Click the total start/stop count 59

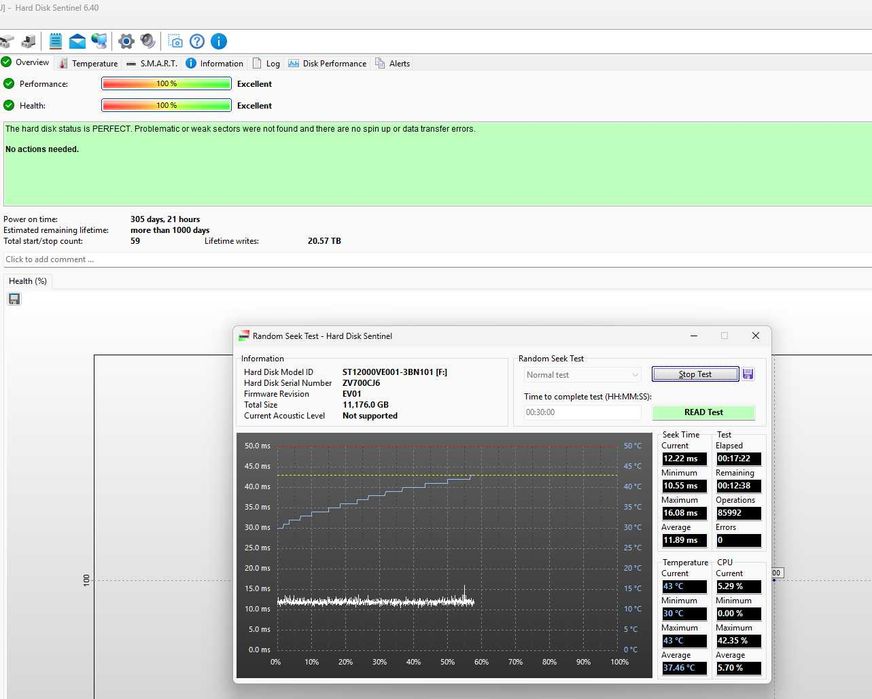pyautogui.click(x=135, y=241)
